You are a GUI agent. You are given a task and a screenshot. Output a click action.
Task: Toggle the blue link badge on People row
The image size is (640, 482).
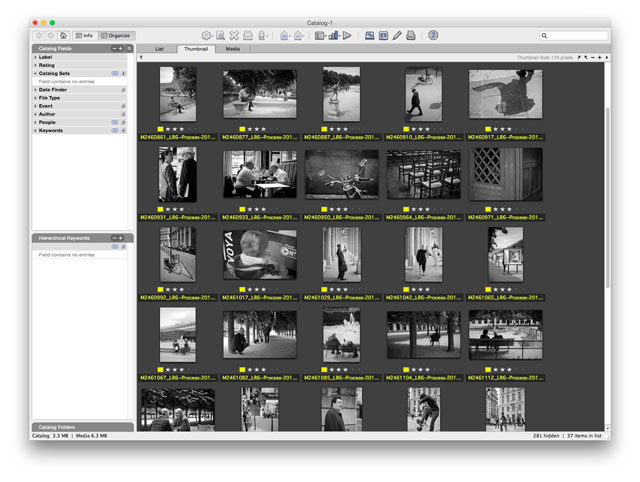[x=115, y=122]
